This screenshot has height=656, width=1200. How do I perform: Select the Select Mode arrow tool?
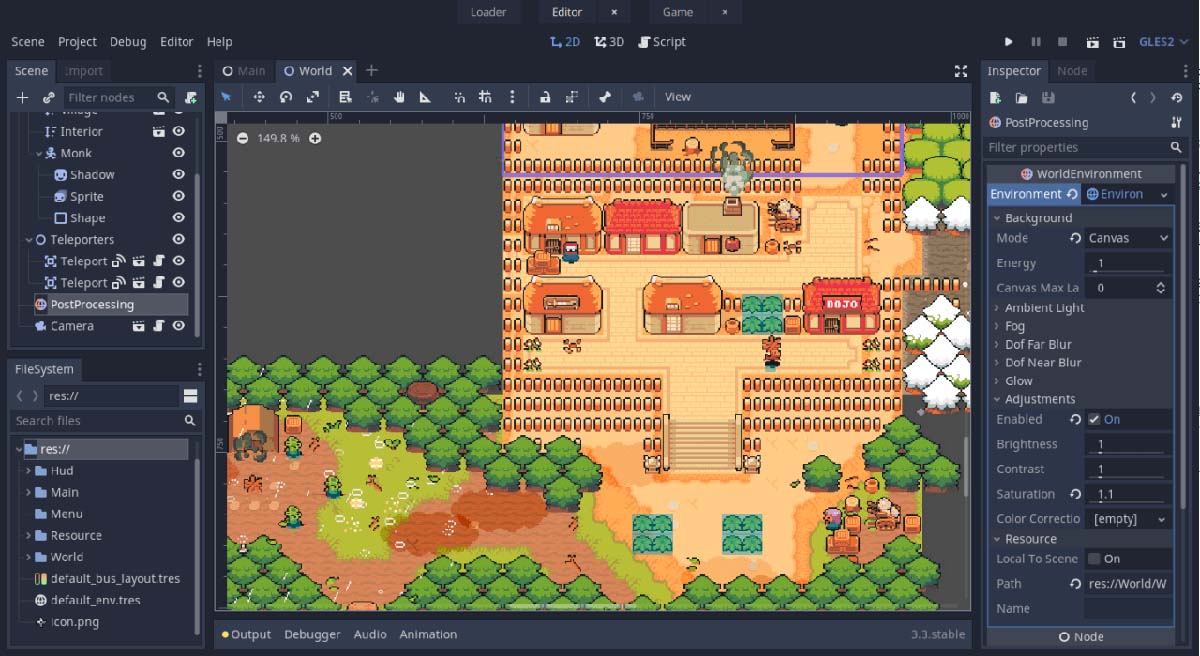pos(226,97)
